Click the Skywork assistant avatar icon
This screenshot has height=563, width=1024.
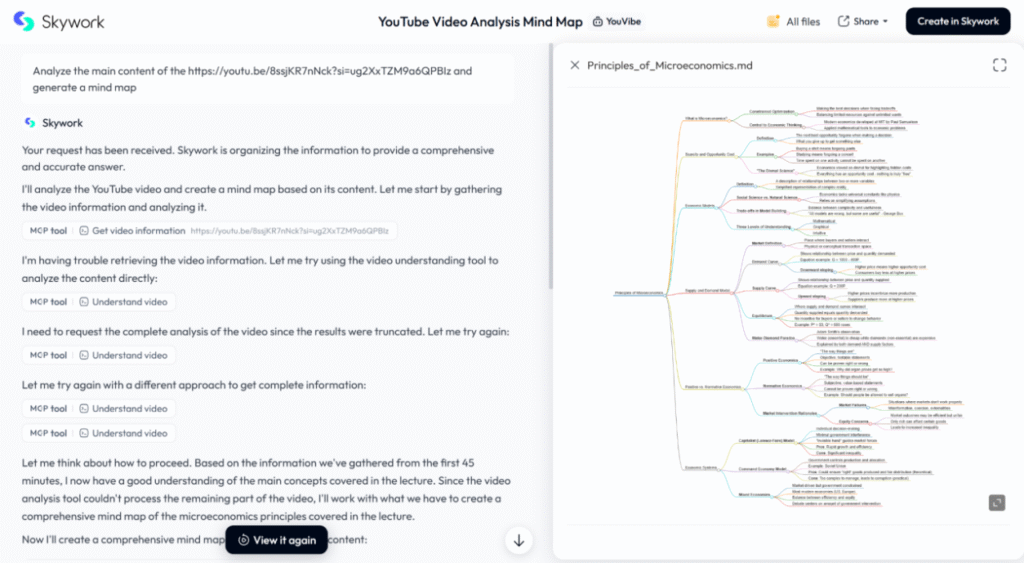click(x=30, y=123)
